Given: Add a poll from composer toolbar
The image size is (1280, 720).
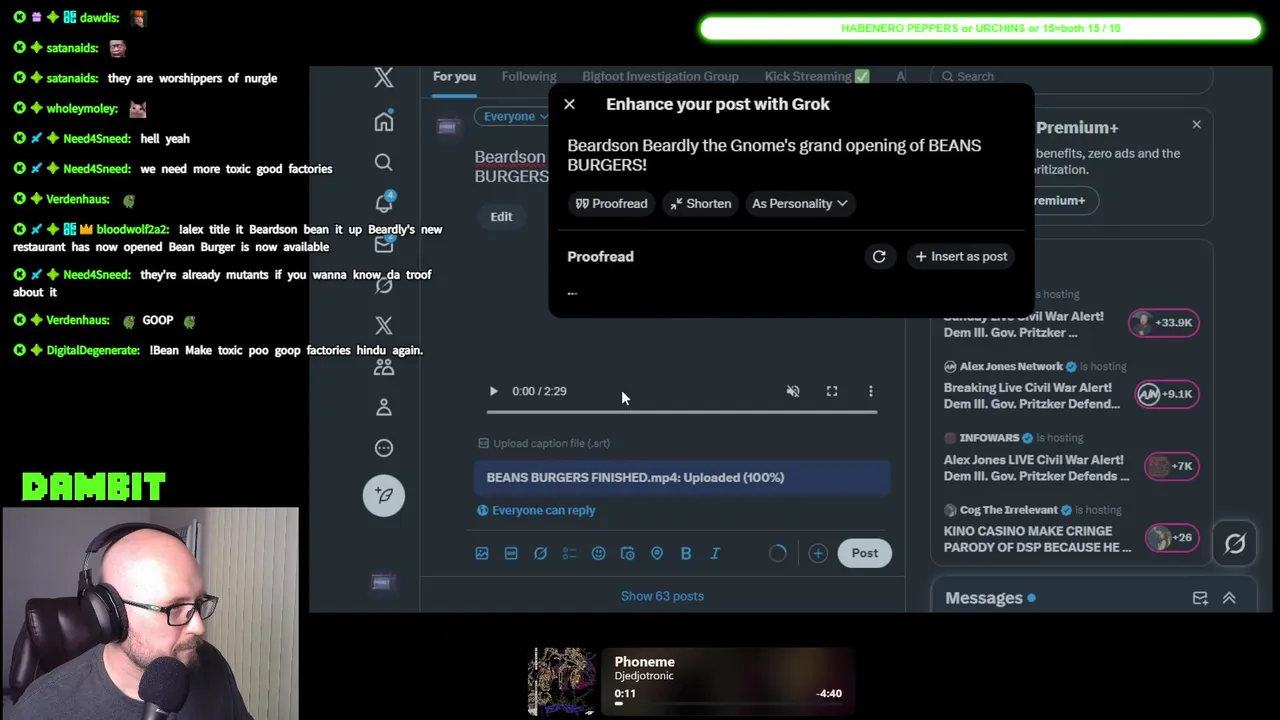Looking at the screenshot, I should tap(569, 553).
